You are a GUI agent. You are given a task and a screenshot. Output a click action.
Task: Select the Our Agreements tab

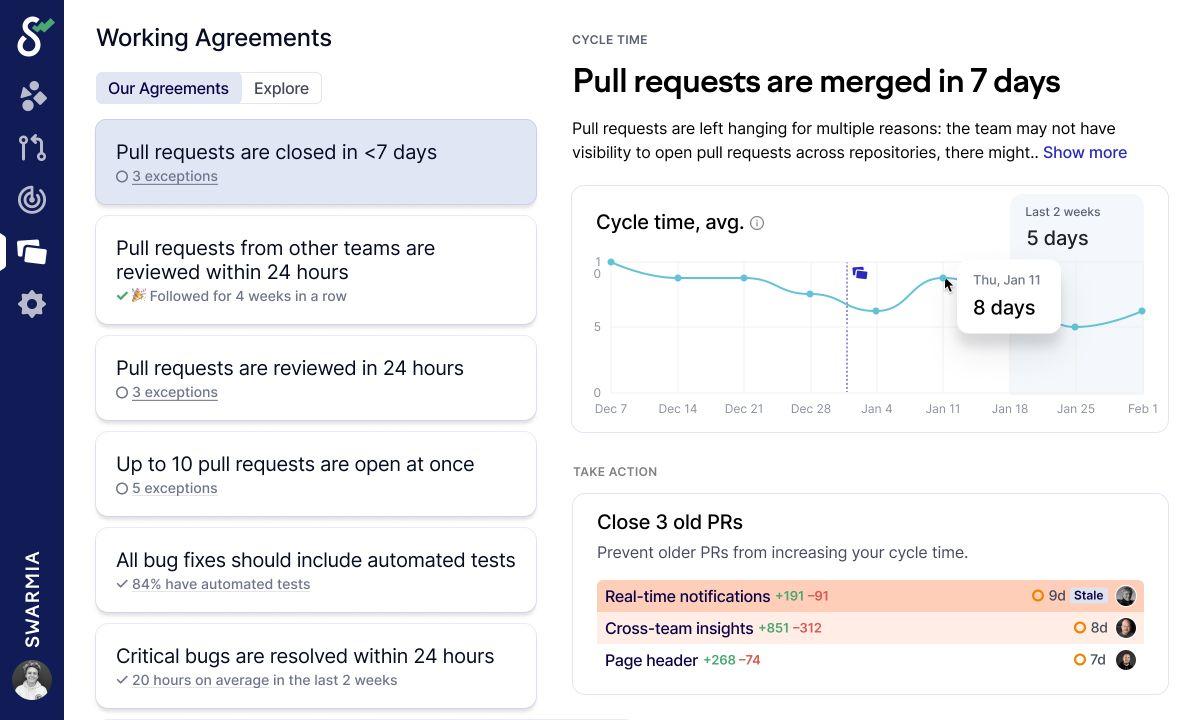click(x=168, y=88)
